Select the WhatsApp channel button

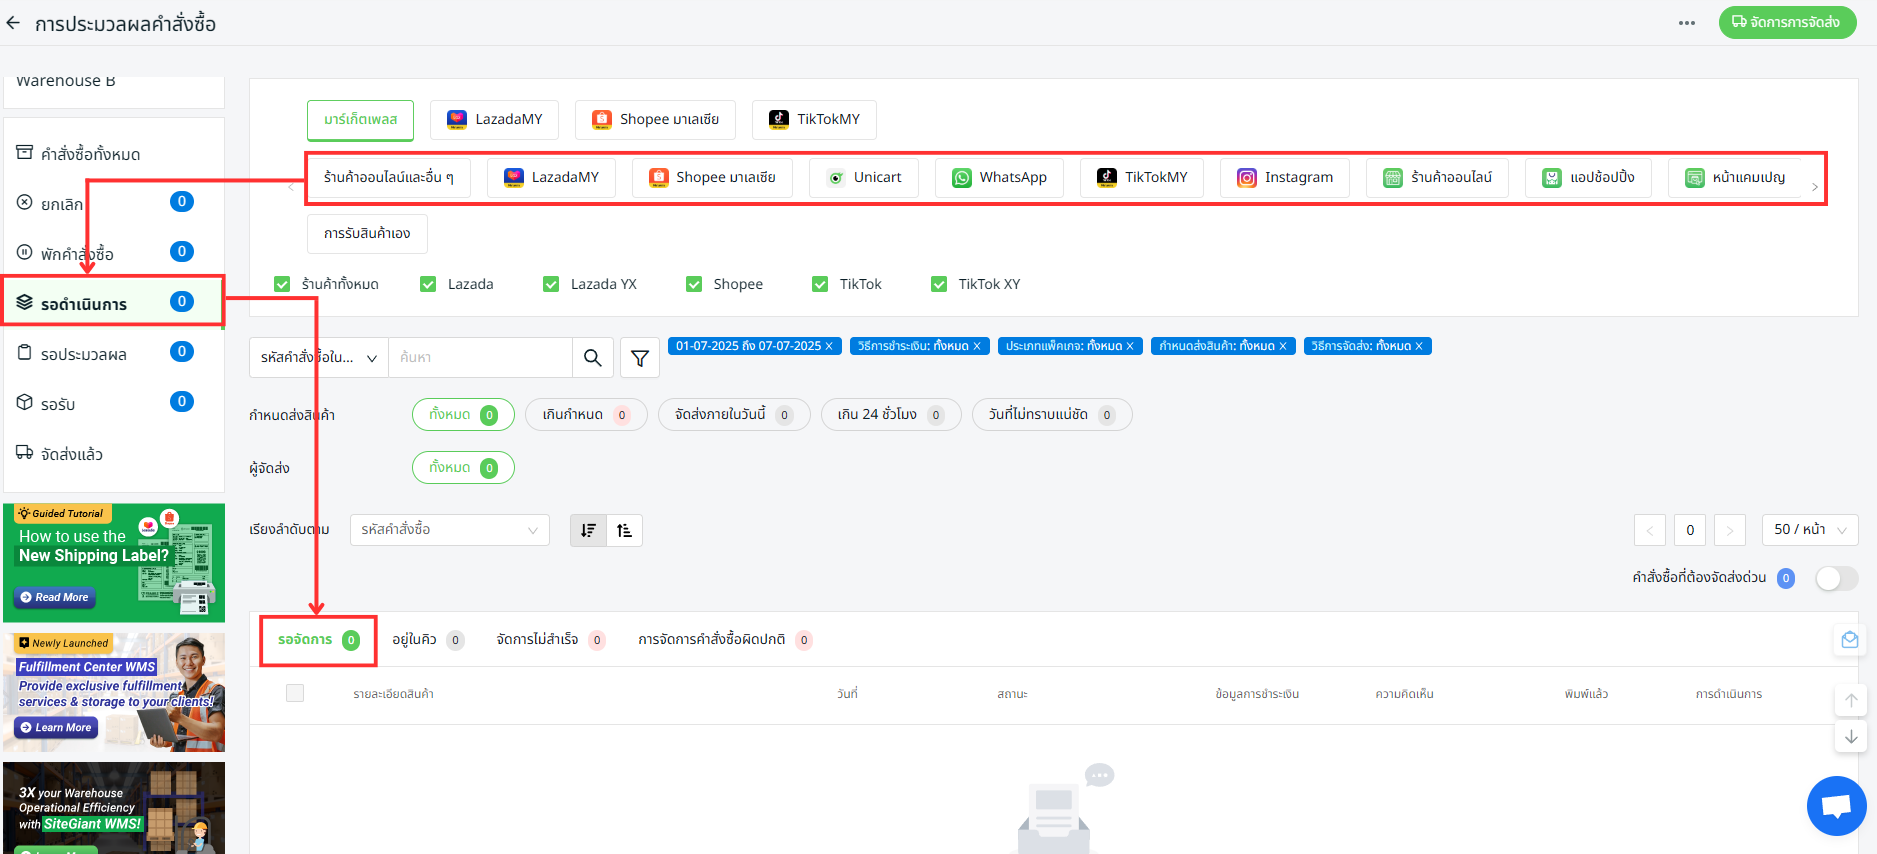tap(999, 177)
